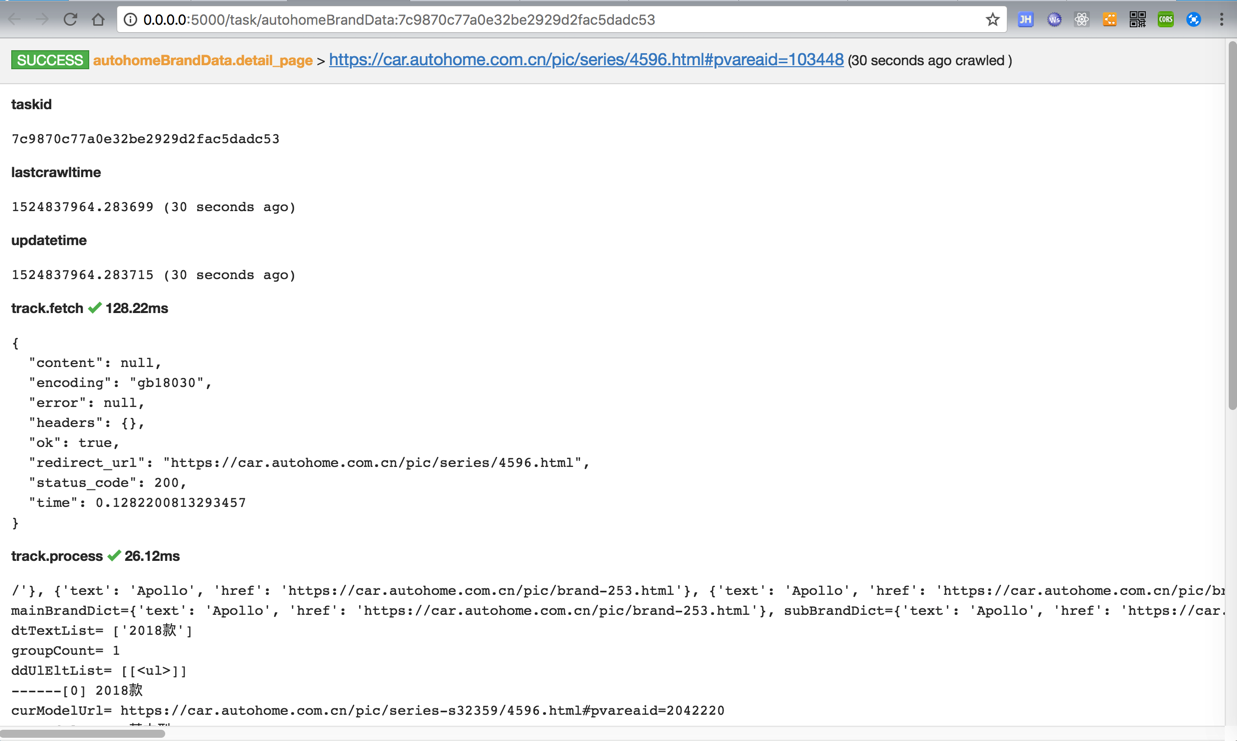The height and width of the screenshot is (741, 1237).
Task: Click the vertical scrollbar thumb
Action: click(1231, 225)
